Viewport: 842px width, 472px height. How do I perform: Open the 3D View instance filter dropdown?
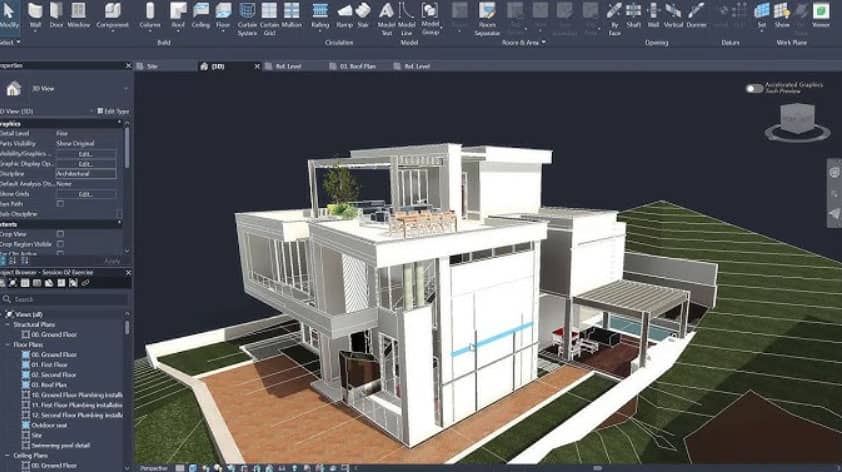[x=91, y=111]
